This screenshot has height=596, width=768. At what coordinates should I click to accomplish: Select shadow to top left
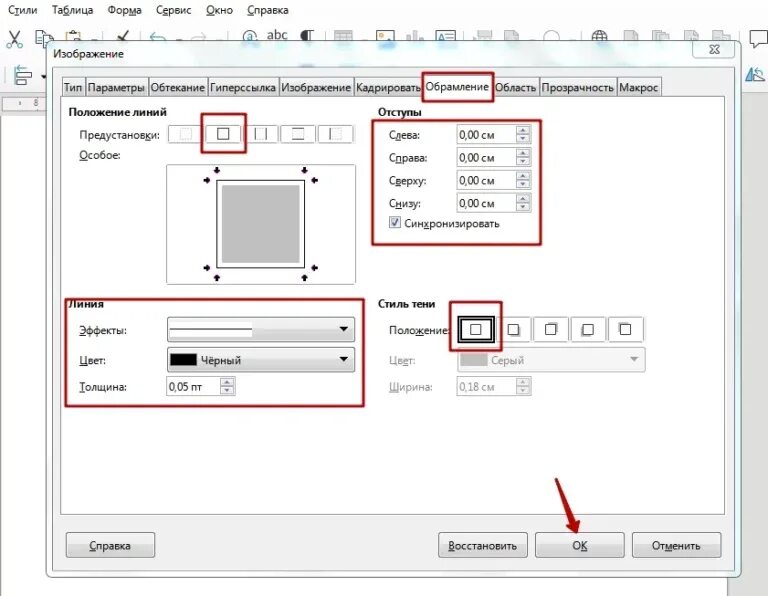[x=625, y=329]
